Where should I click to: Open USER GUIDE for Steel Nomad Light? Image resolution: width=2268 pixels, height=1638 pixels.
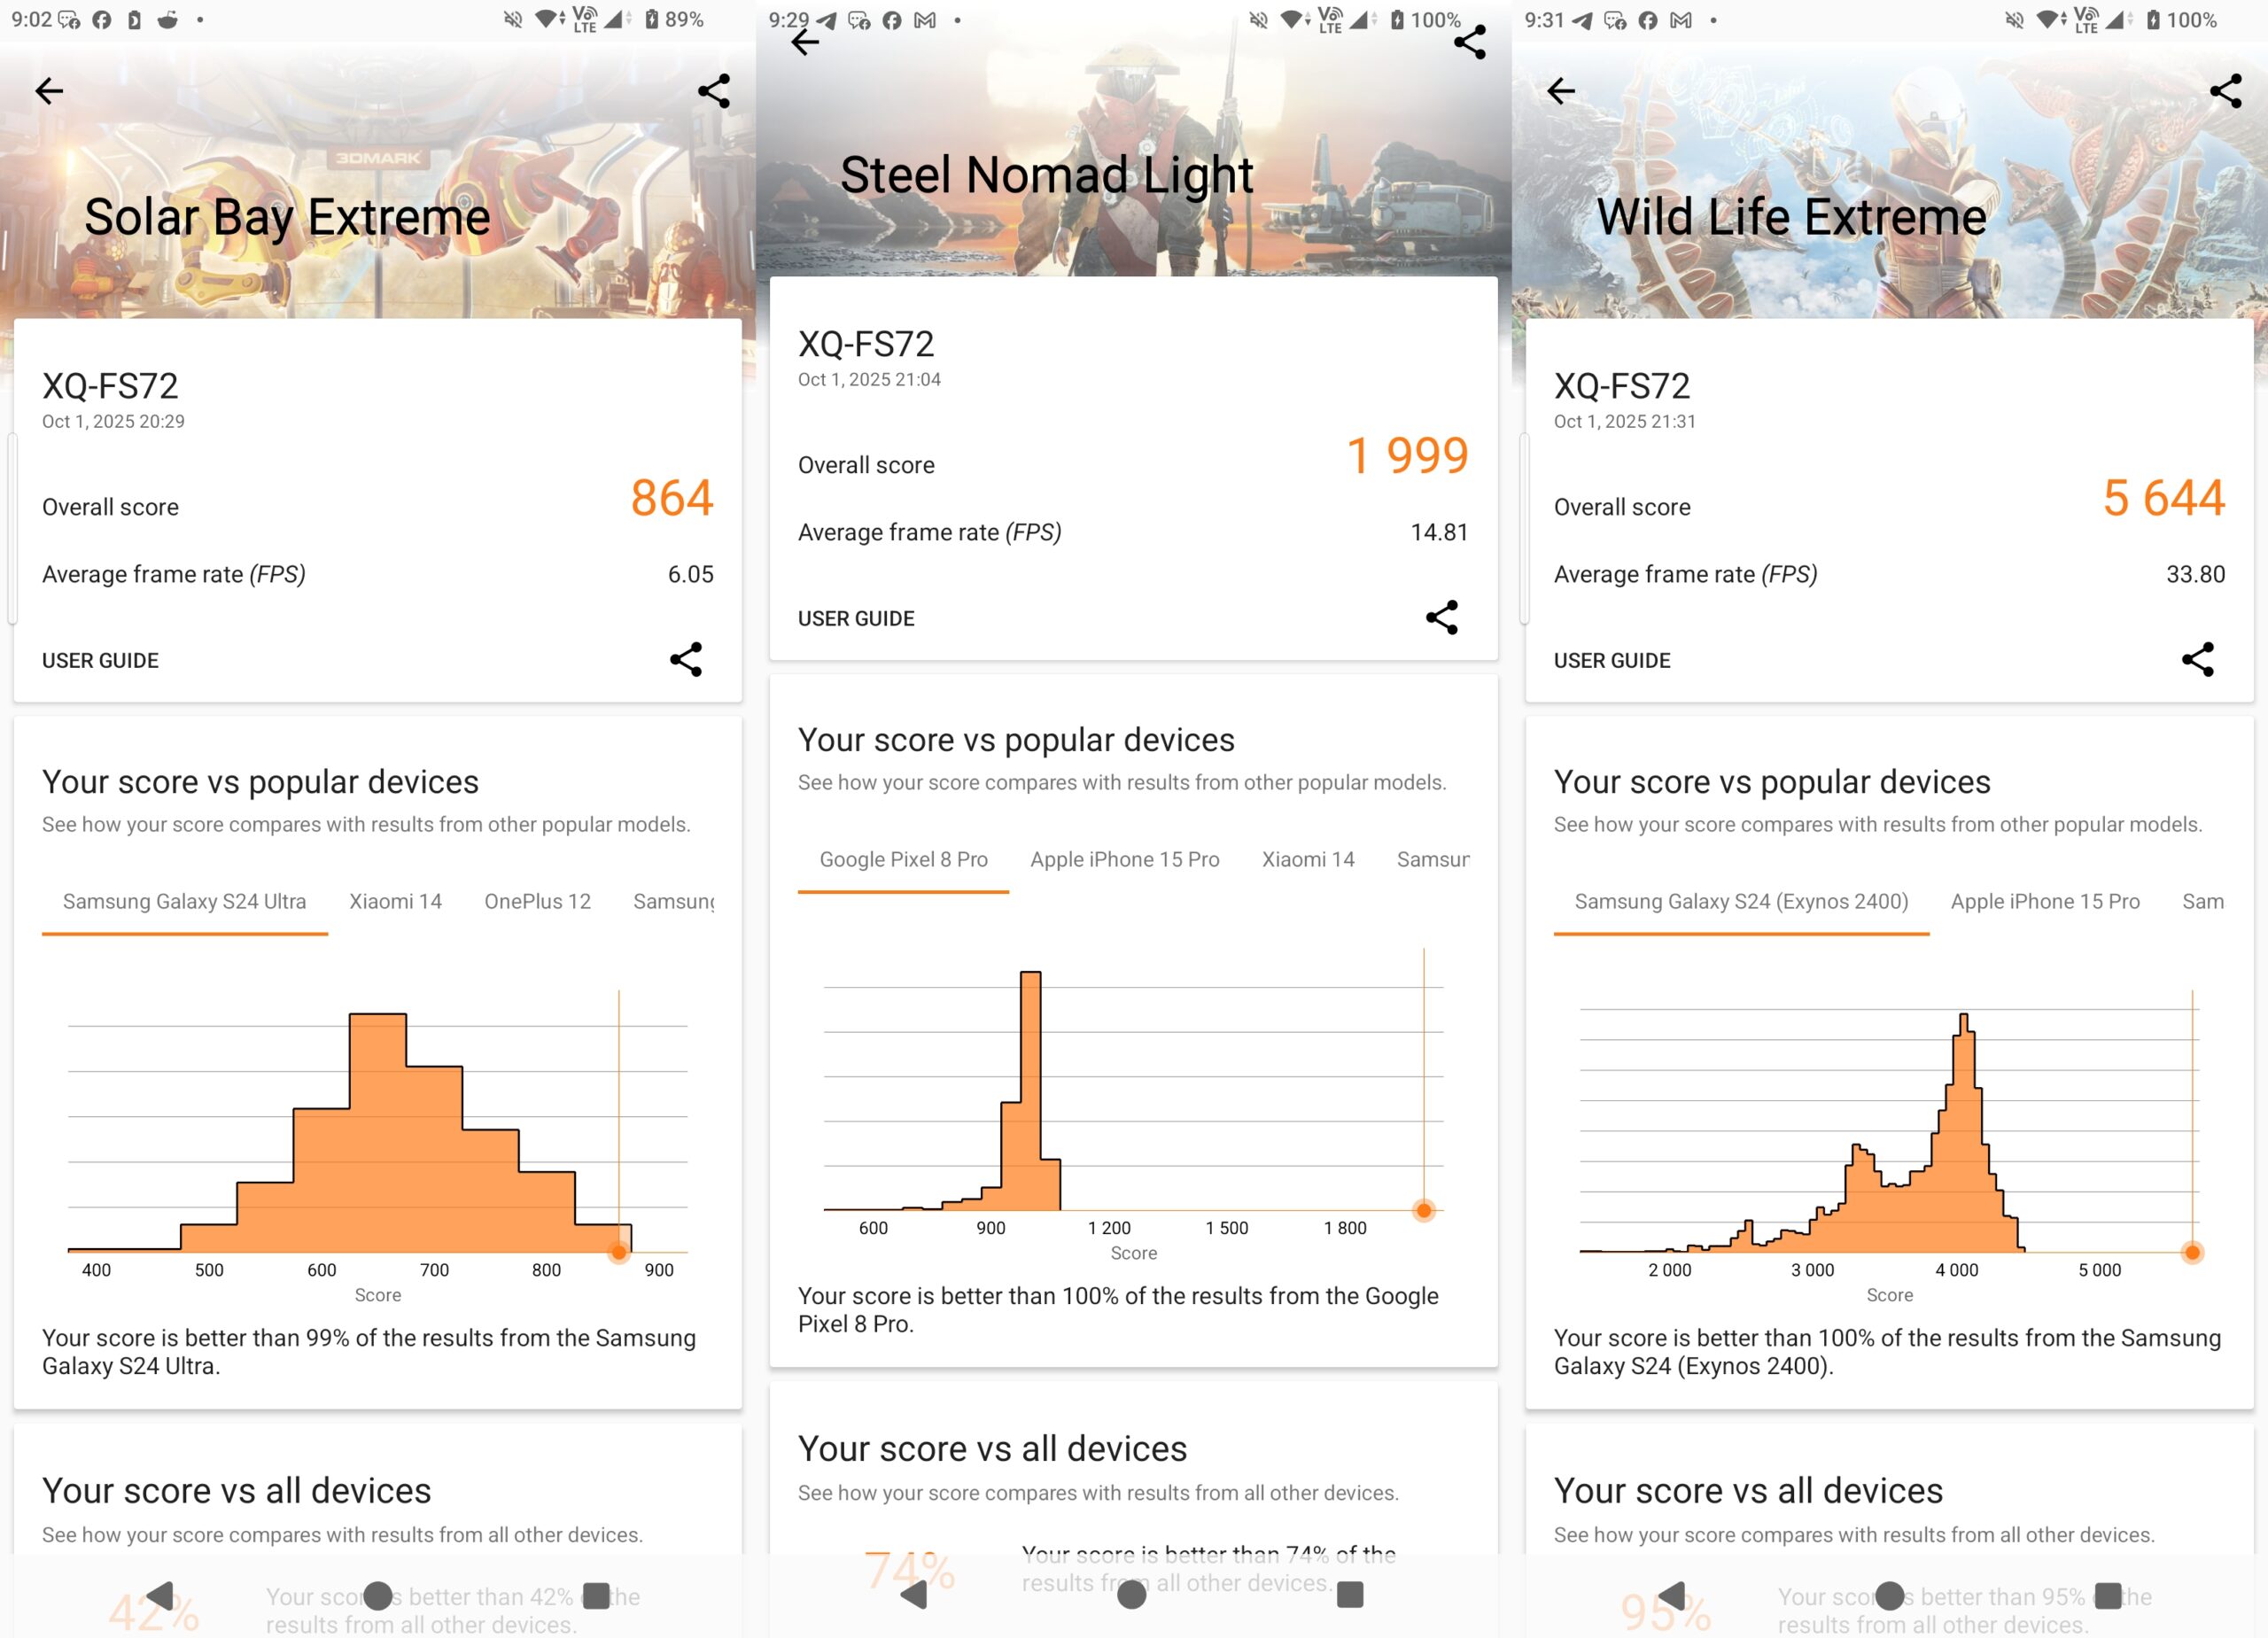[x=856, y=619]
